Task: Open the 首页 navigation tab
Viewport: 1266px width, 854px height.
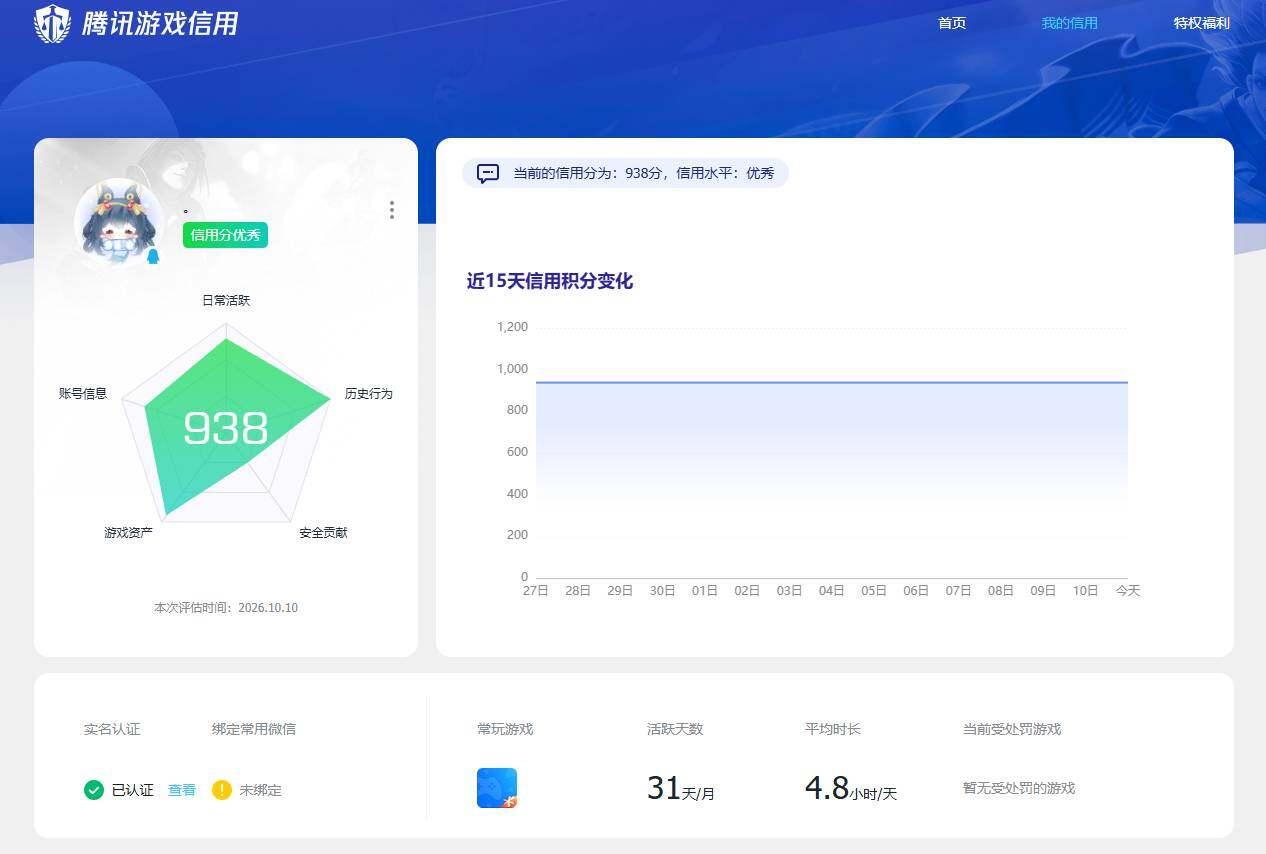Action: (952, 23)
